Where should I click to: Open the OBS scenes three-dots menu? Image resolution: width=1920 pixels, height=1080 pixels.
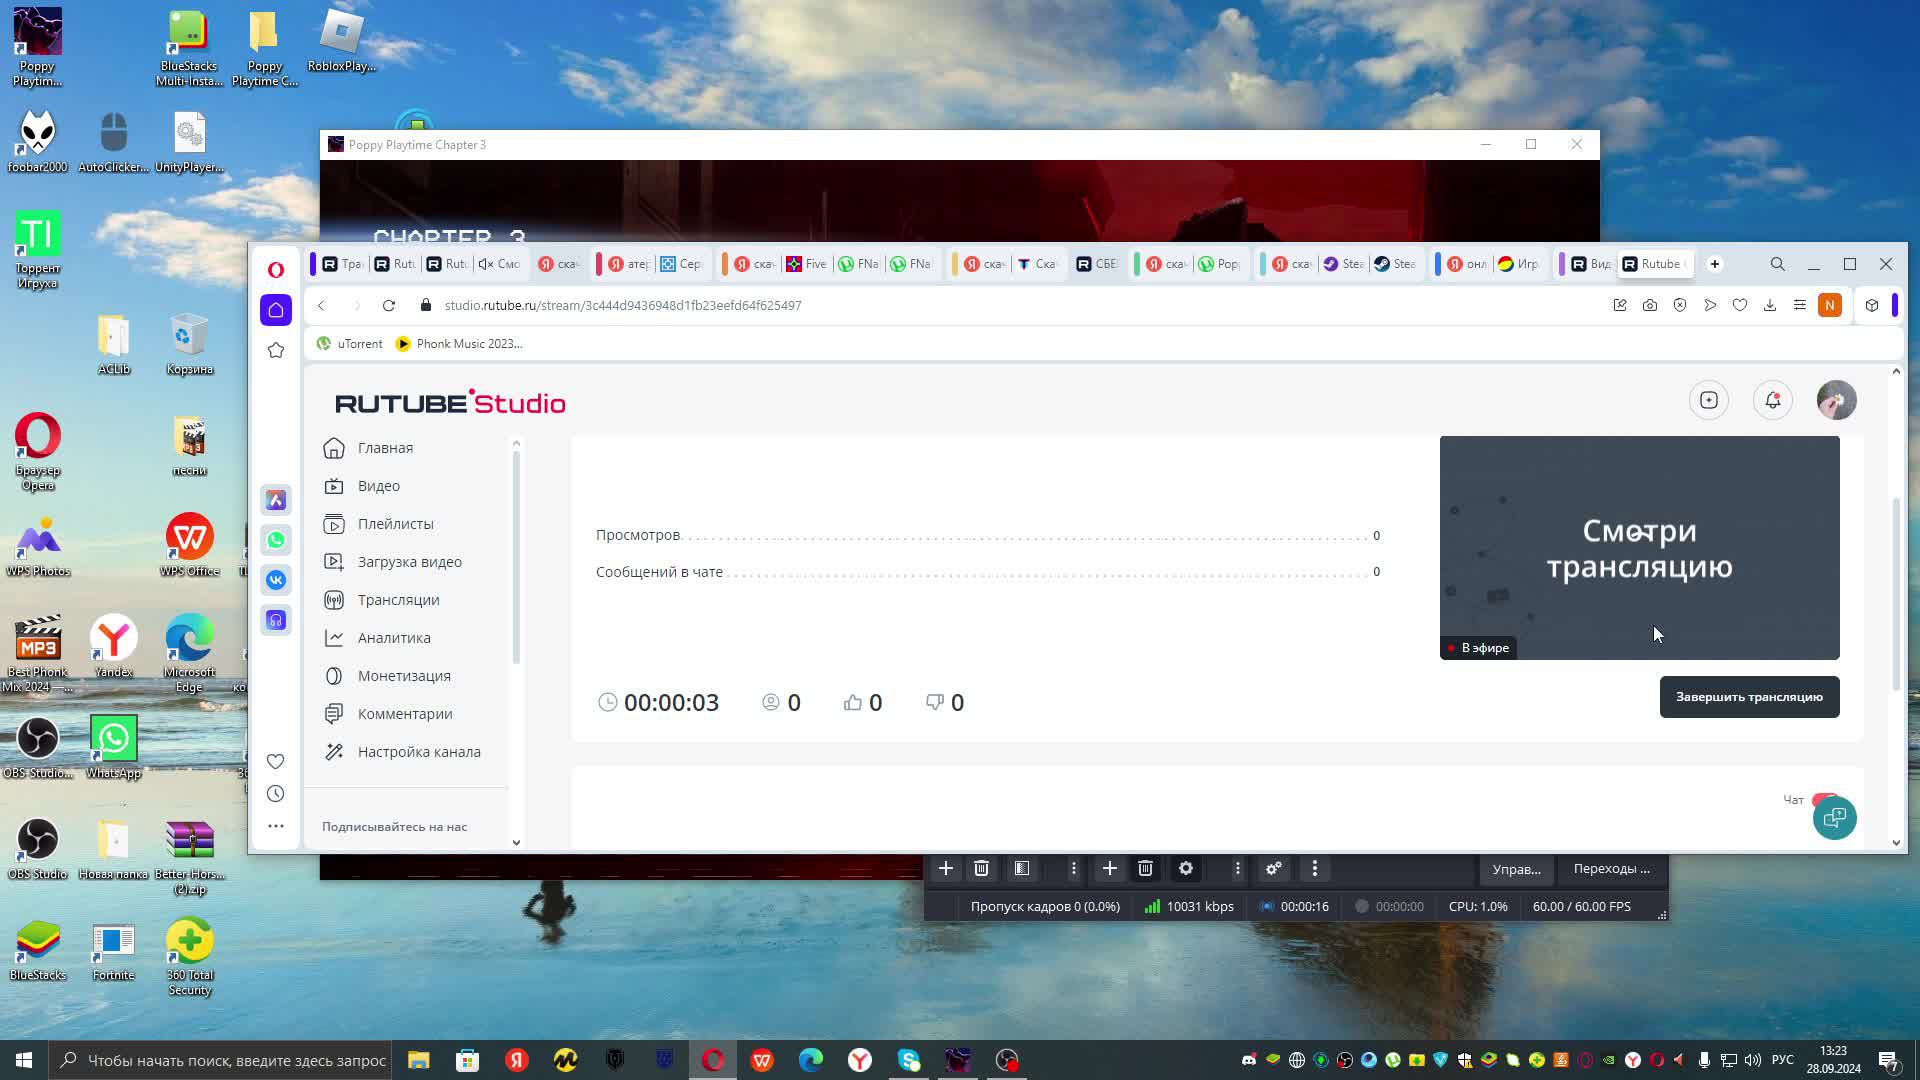pyautogui.click(x=1074, y=869)
